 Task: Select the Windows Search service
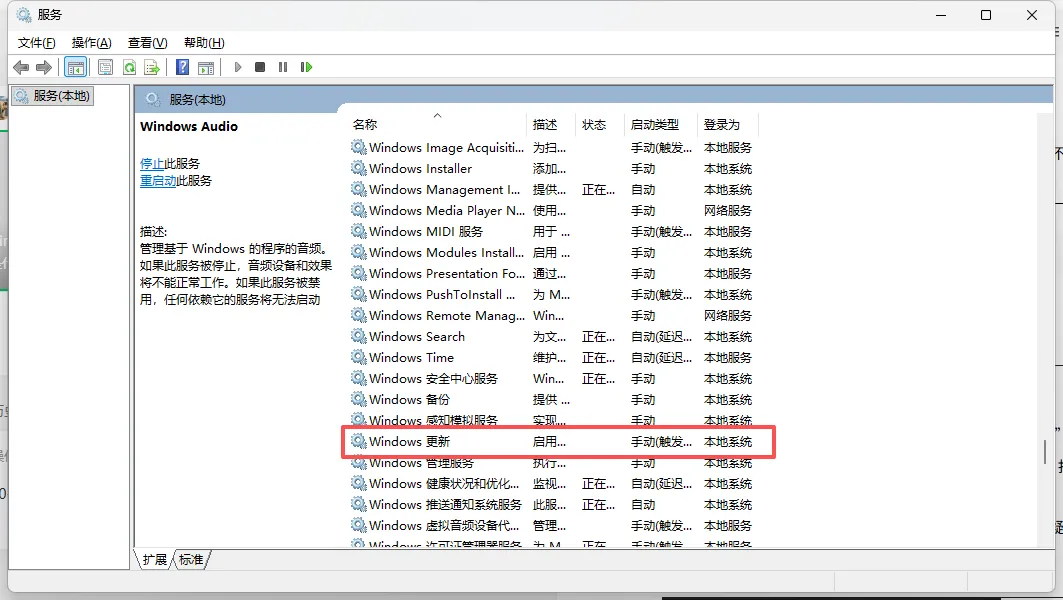point(552,337)
